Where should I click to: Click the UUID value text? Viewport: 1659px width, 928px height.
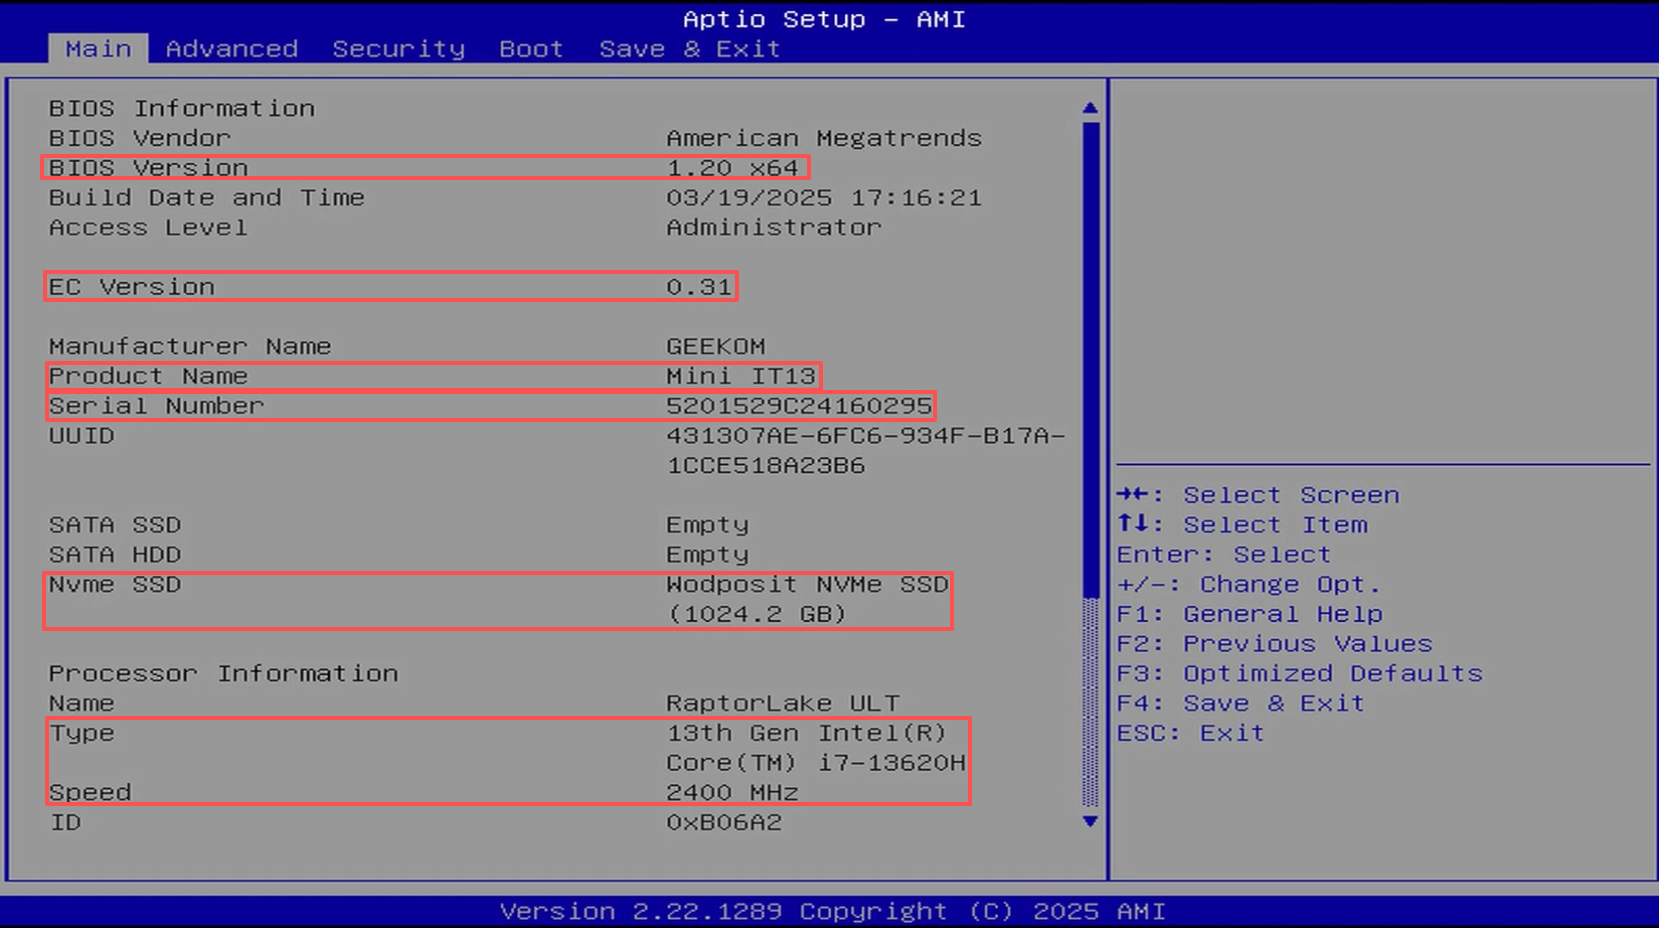pos(865,450)
